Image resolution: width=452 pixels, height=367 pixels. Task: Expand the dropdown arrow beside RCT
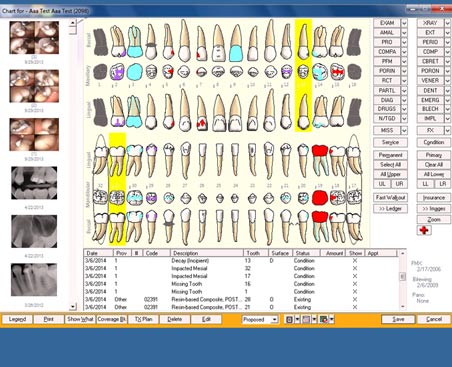pyautogui.click(x=404, y=81)
